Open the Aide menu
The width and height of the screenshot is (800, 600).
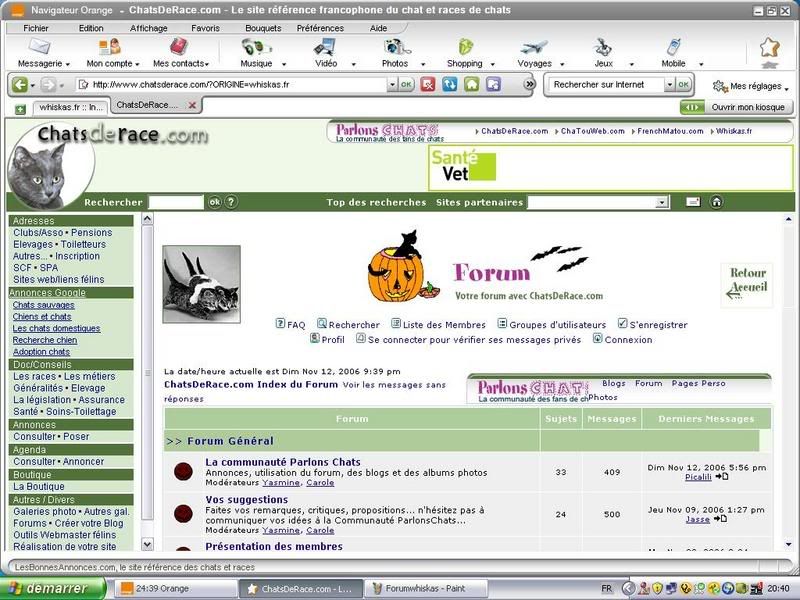point(378,29)
